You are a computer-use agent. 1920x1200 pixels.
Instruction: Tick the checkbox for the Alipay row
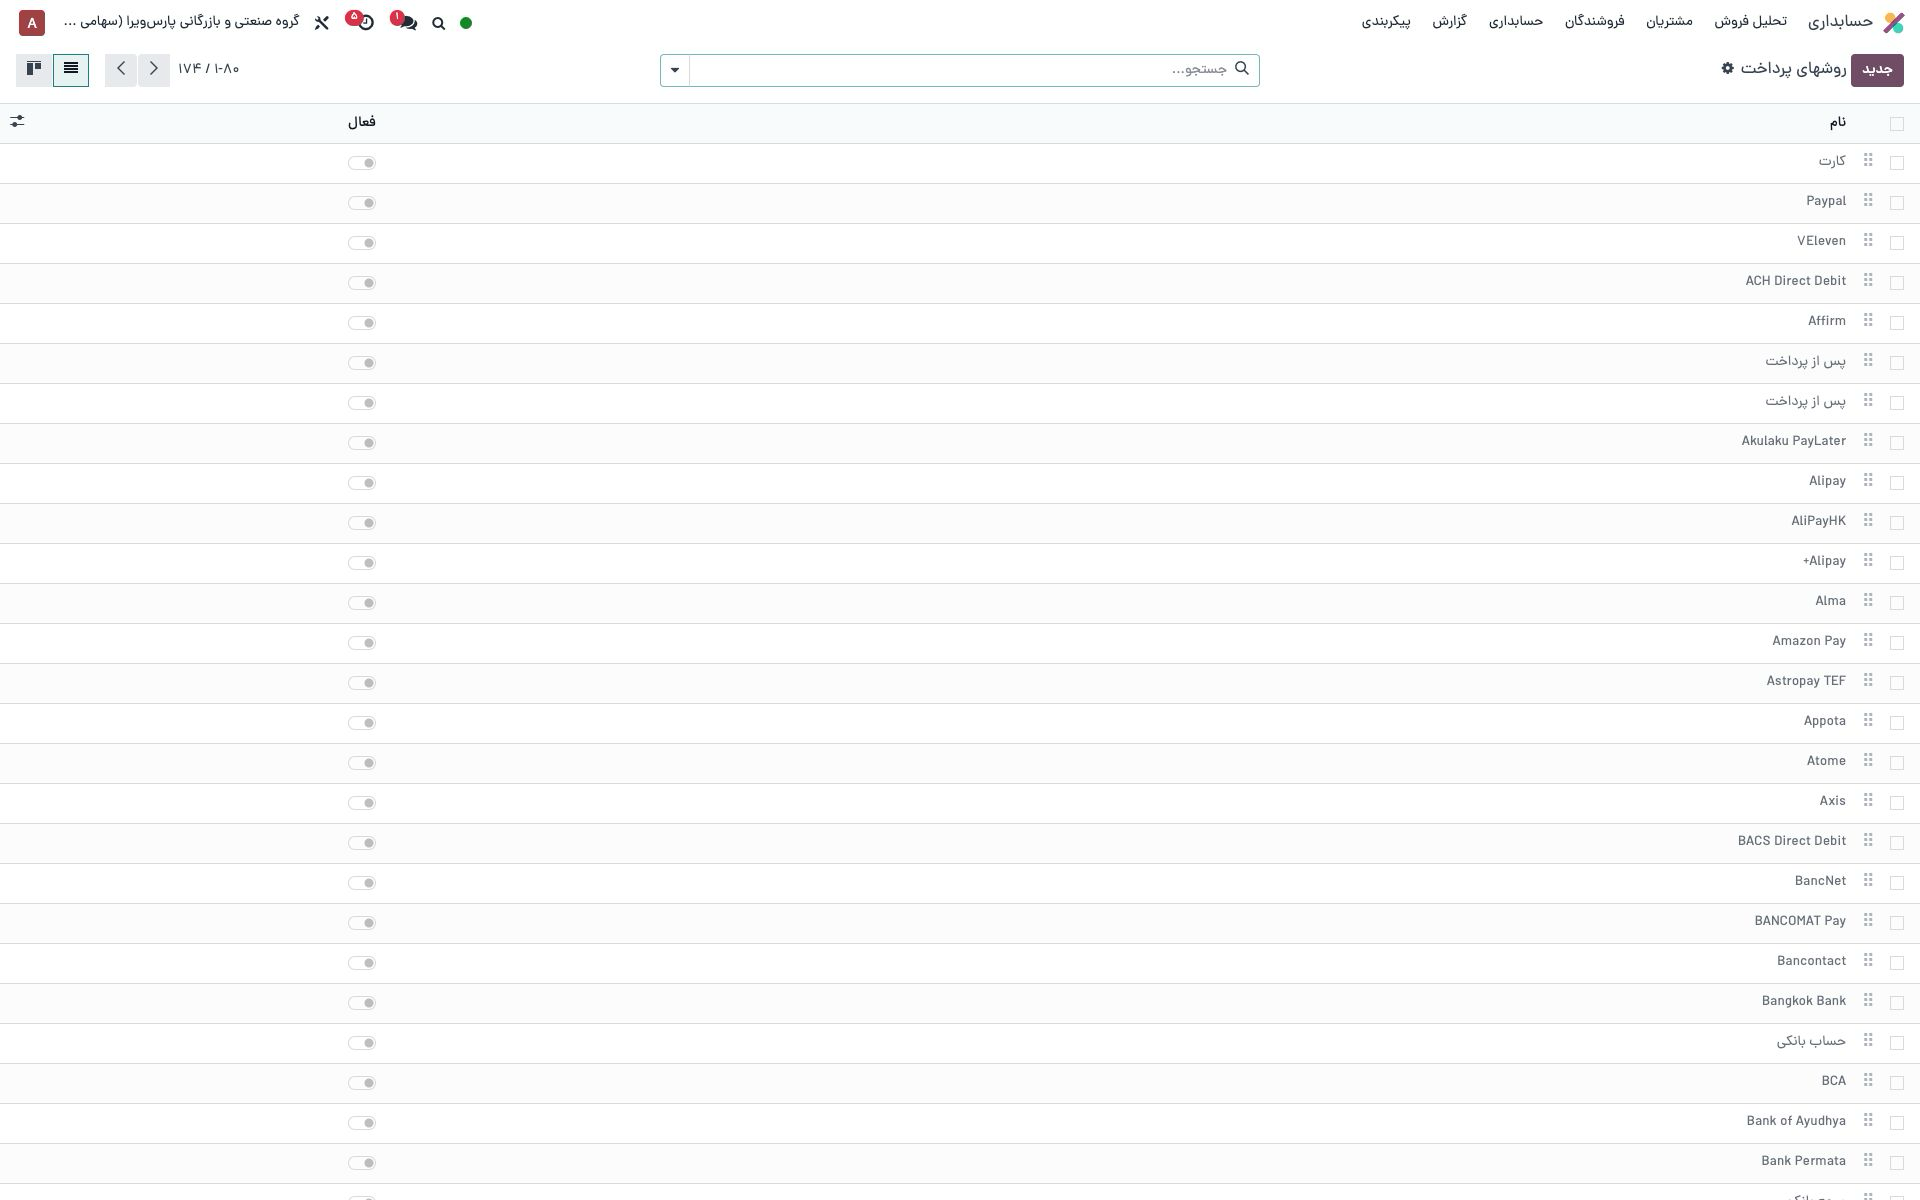coord(1897,483)
